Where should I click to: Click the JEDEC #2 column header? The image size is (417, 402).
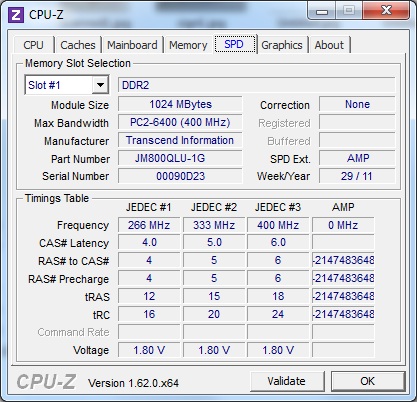coord(214,207)
